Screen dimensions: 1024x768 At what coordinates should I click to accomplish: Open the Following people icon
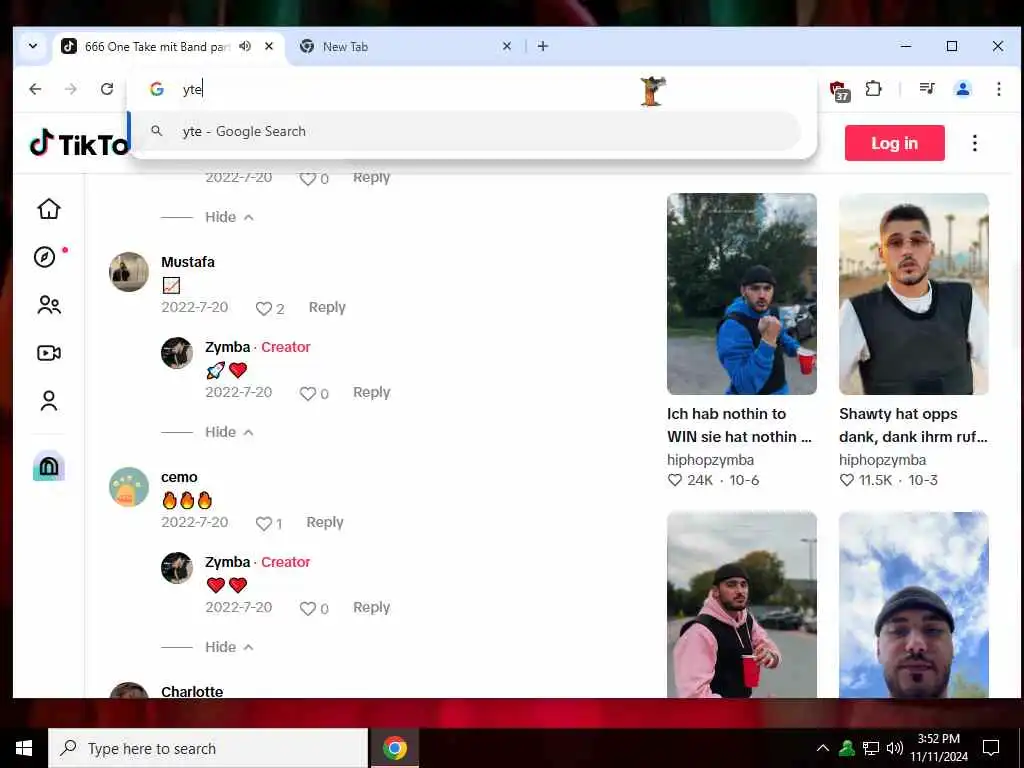(49, 305)
